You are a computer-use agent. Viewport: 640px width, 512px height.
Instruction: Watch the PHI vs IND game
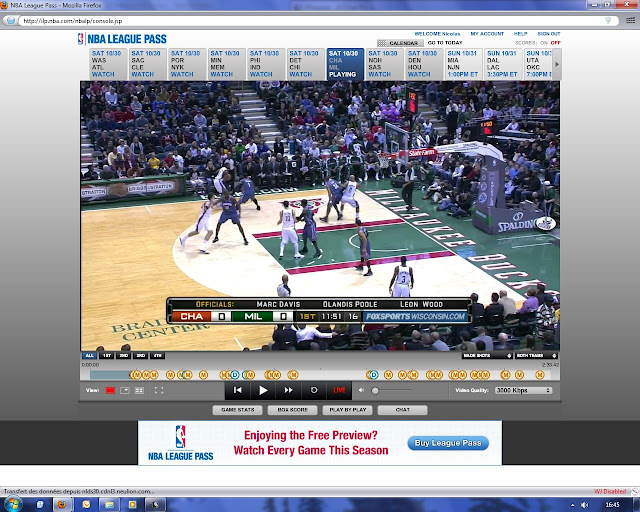pyautogui.click(x=266, y=64)
